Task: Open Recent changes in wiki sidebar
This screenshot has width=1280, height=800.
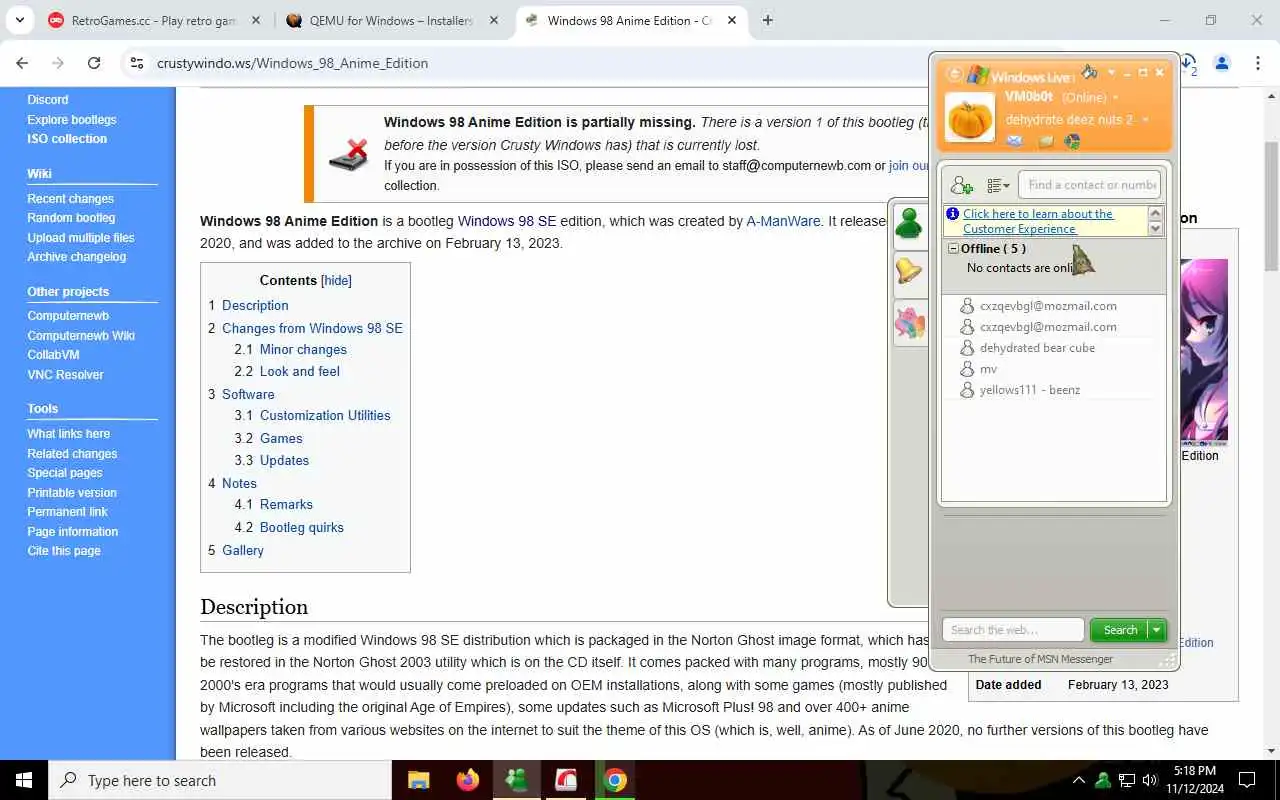Action: pos(70,199)
